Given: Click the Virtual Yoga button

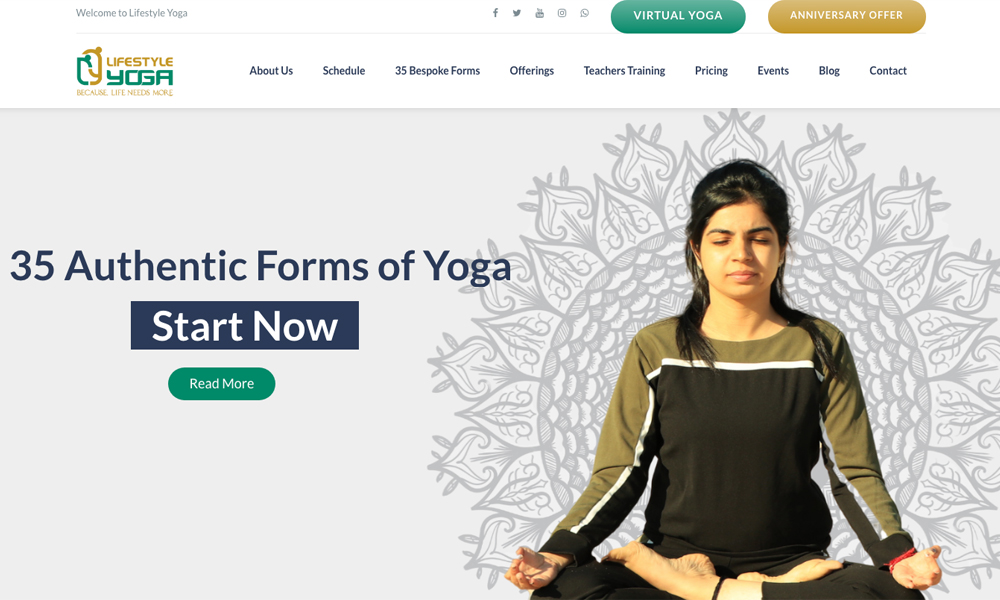Looking at the screenshot, I should (x=678, y=16).
